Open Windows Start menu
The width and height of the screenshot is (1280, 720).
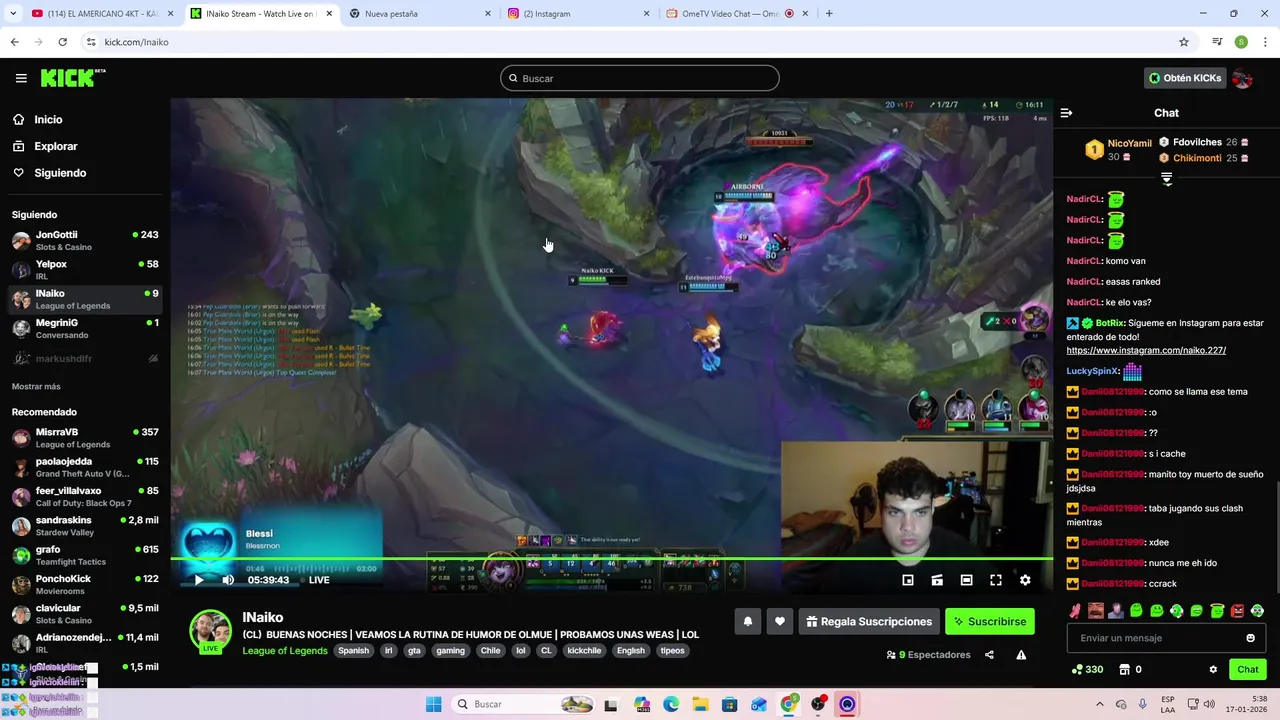click(x=433, y=704)
